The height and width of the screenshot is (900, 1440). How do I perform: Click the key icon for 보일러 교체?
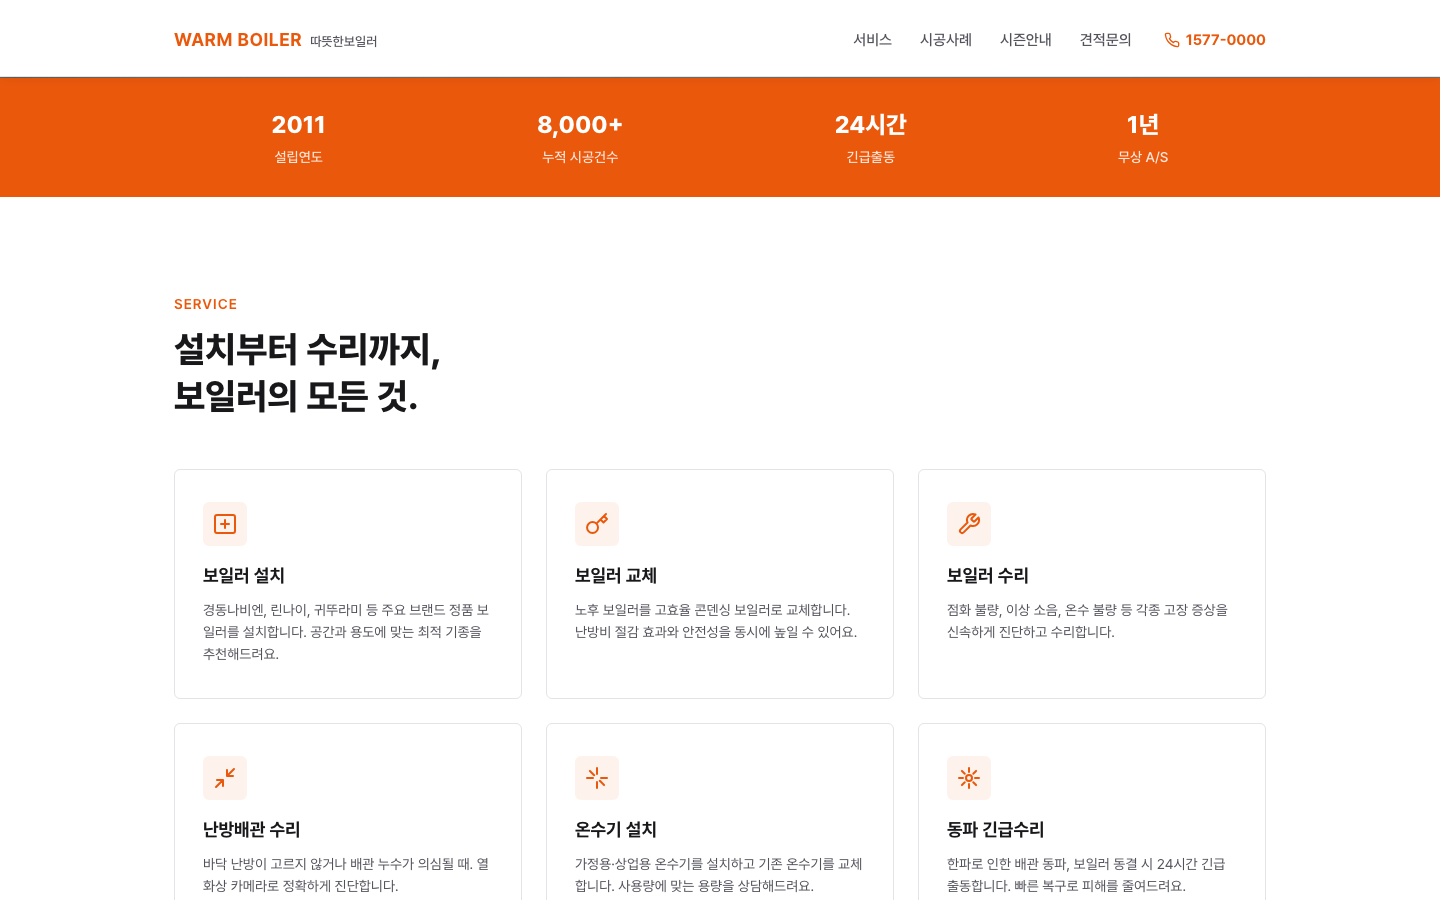597,524
